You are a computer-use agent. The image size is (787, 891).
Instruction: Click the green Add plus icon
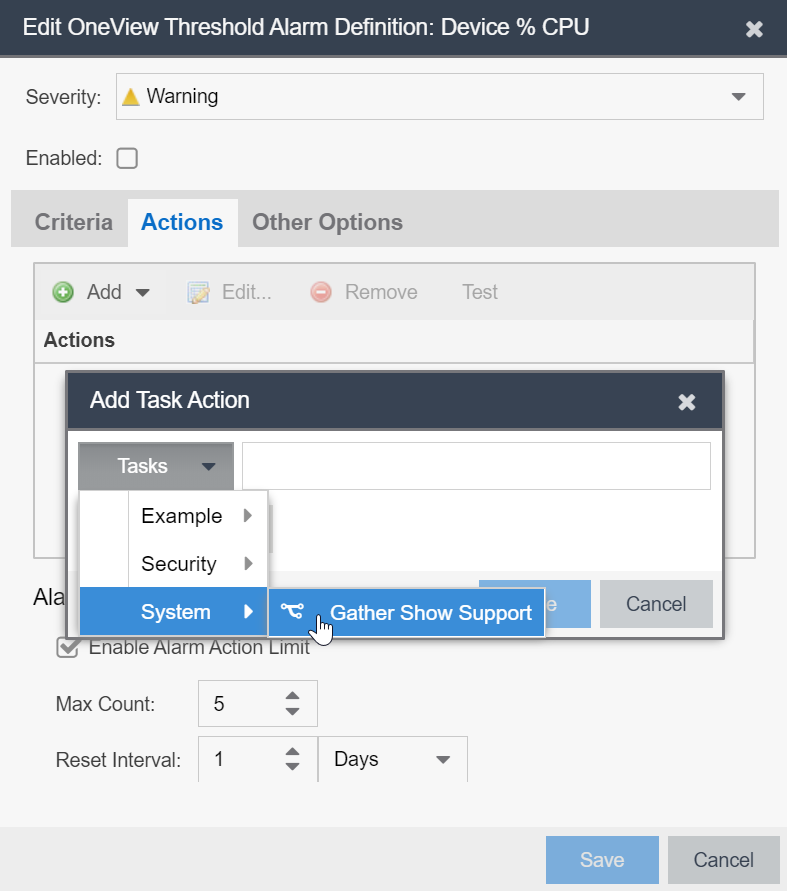pyautogui.click(x=63, y=292)
